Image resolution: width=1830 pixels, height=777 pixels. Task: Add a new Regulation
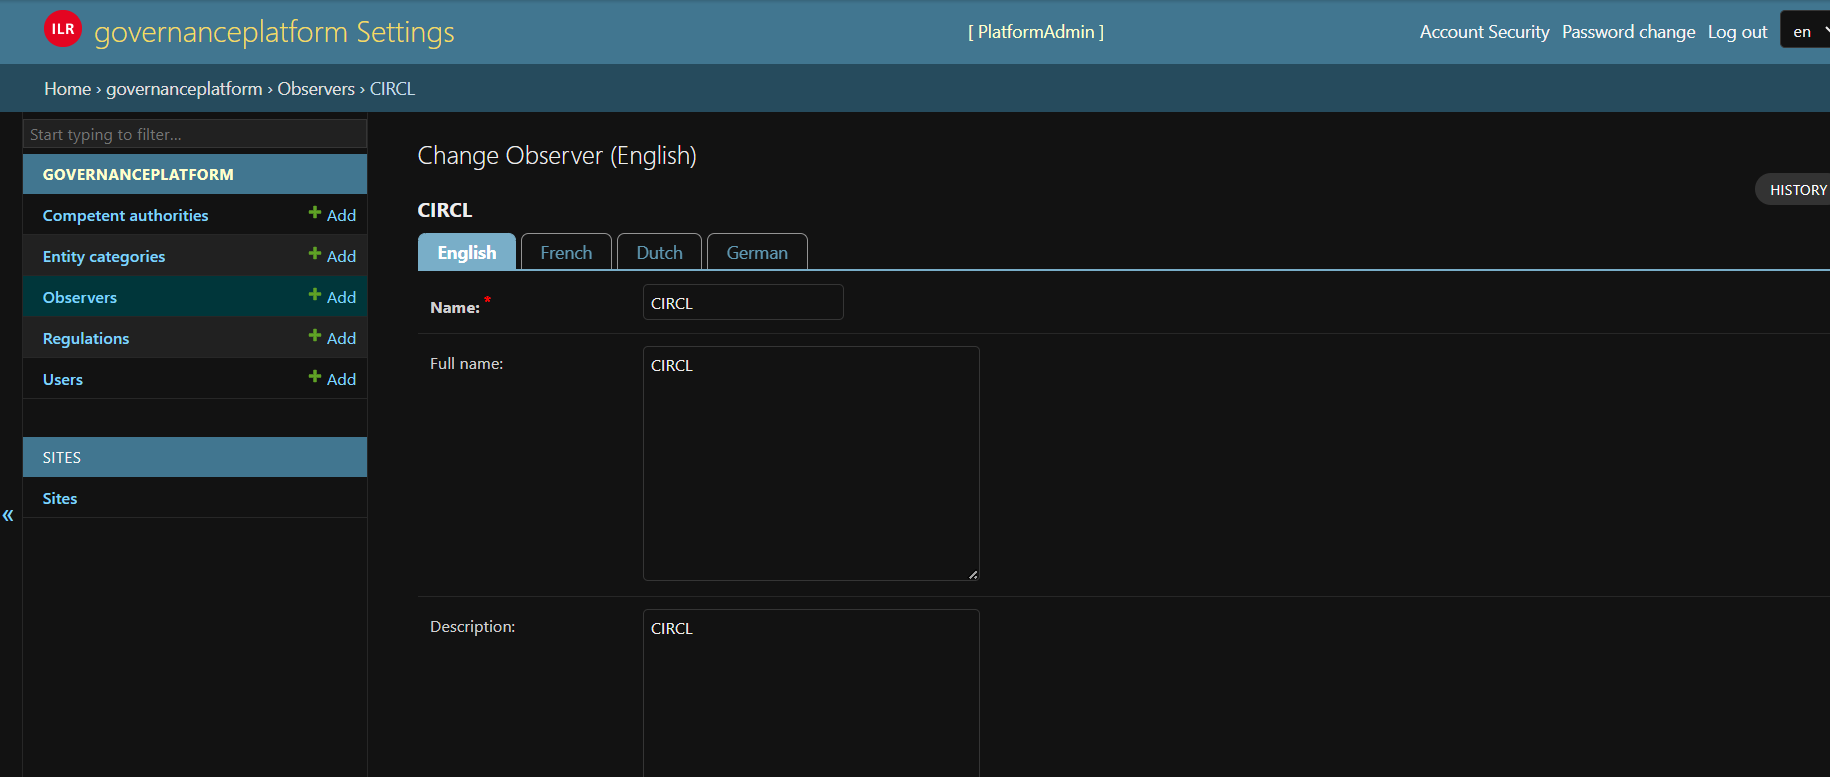[x=332, y=338]
